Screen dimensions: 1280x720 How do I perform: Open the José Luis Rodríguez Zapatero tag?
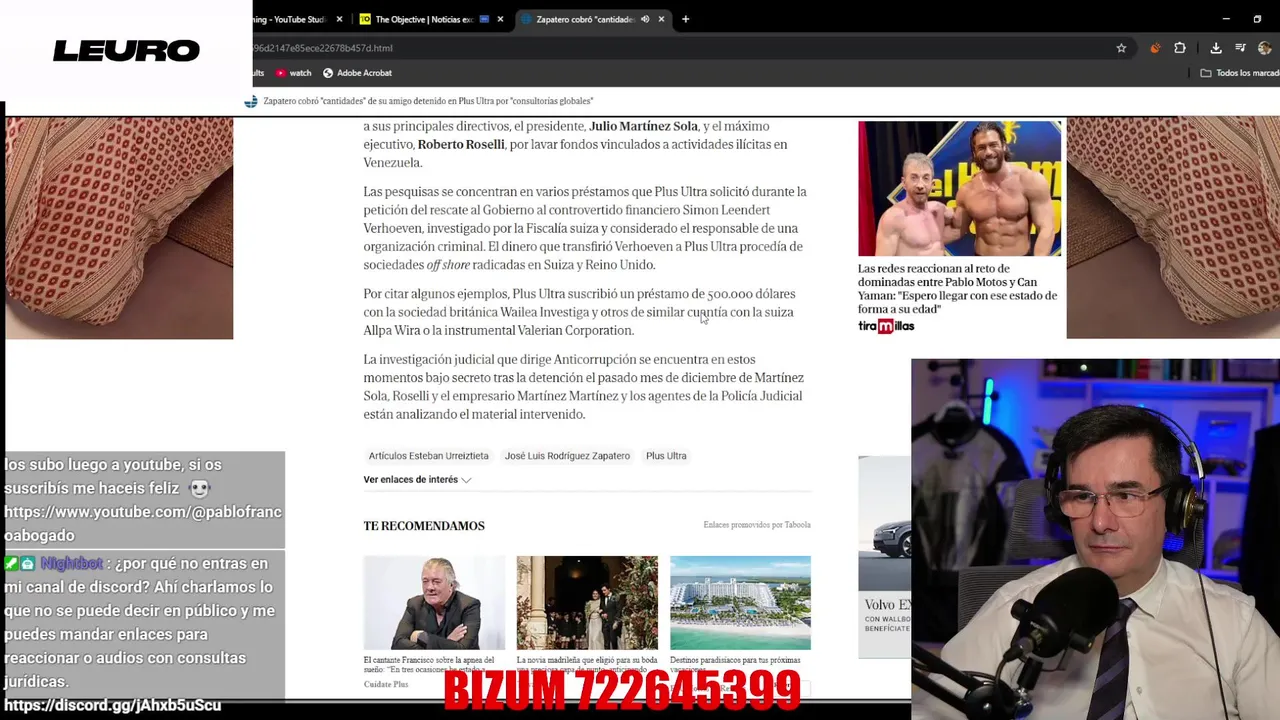tap(567, 456)
